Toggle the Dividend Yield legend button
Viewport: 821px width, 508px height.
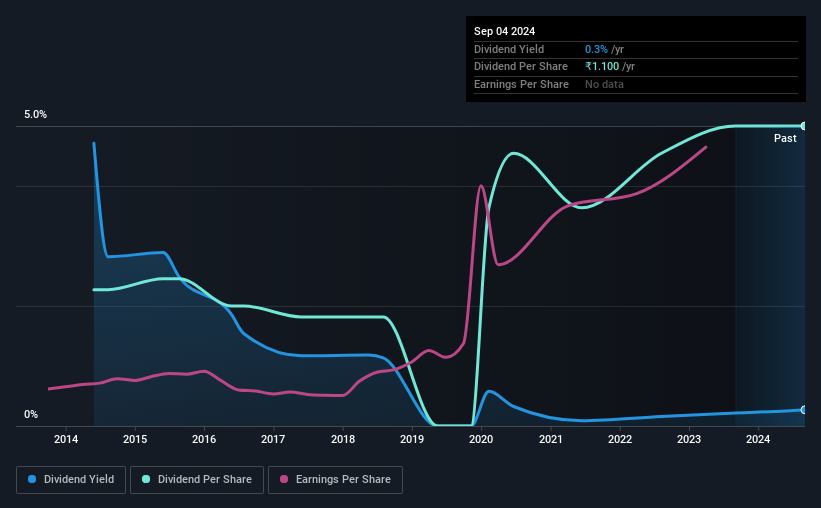tap(71, 480)
